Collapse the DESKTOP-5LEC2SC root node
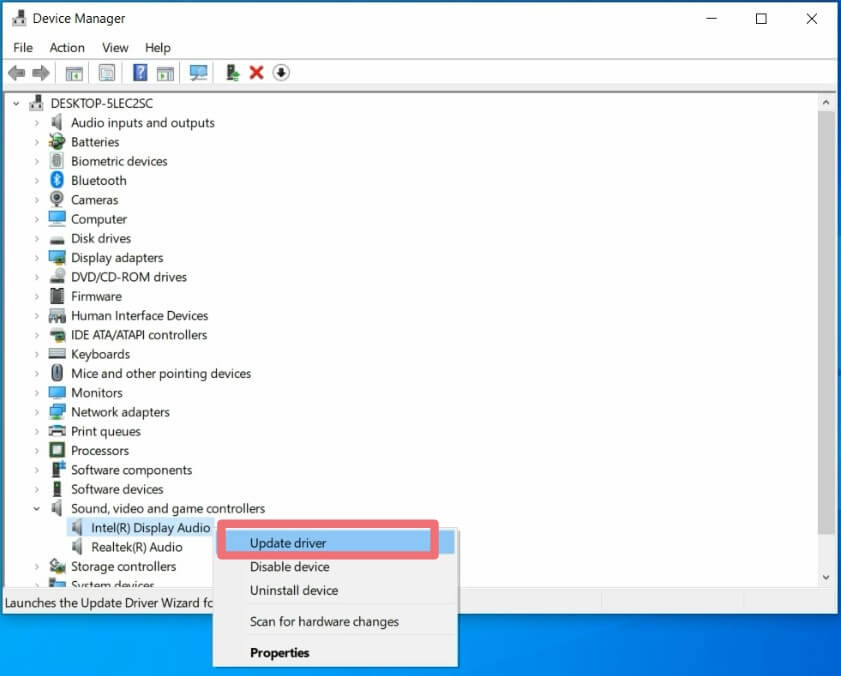This screenshot has height=676, width=841. click(16, 103)
